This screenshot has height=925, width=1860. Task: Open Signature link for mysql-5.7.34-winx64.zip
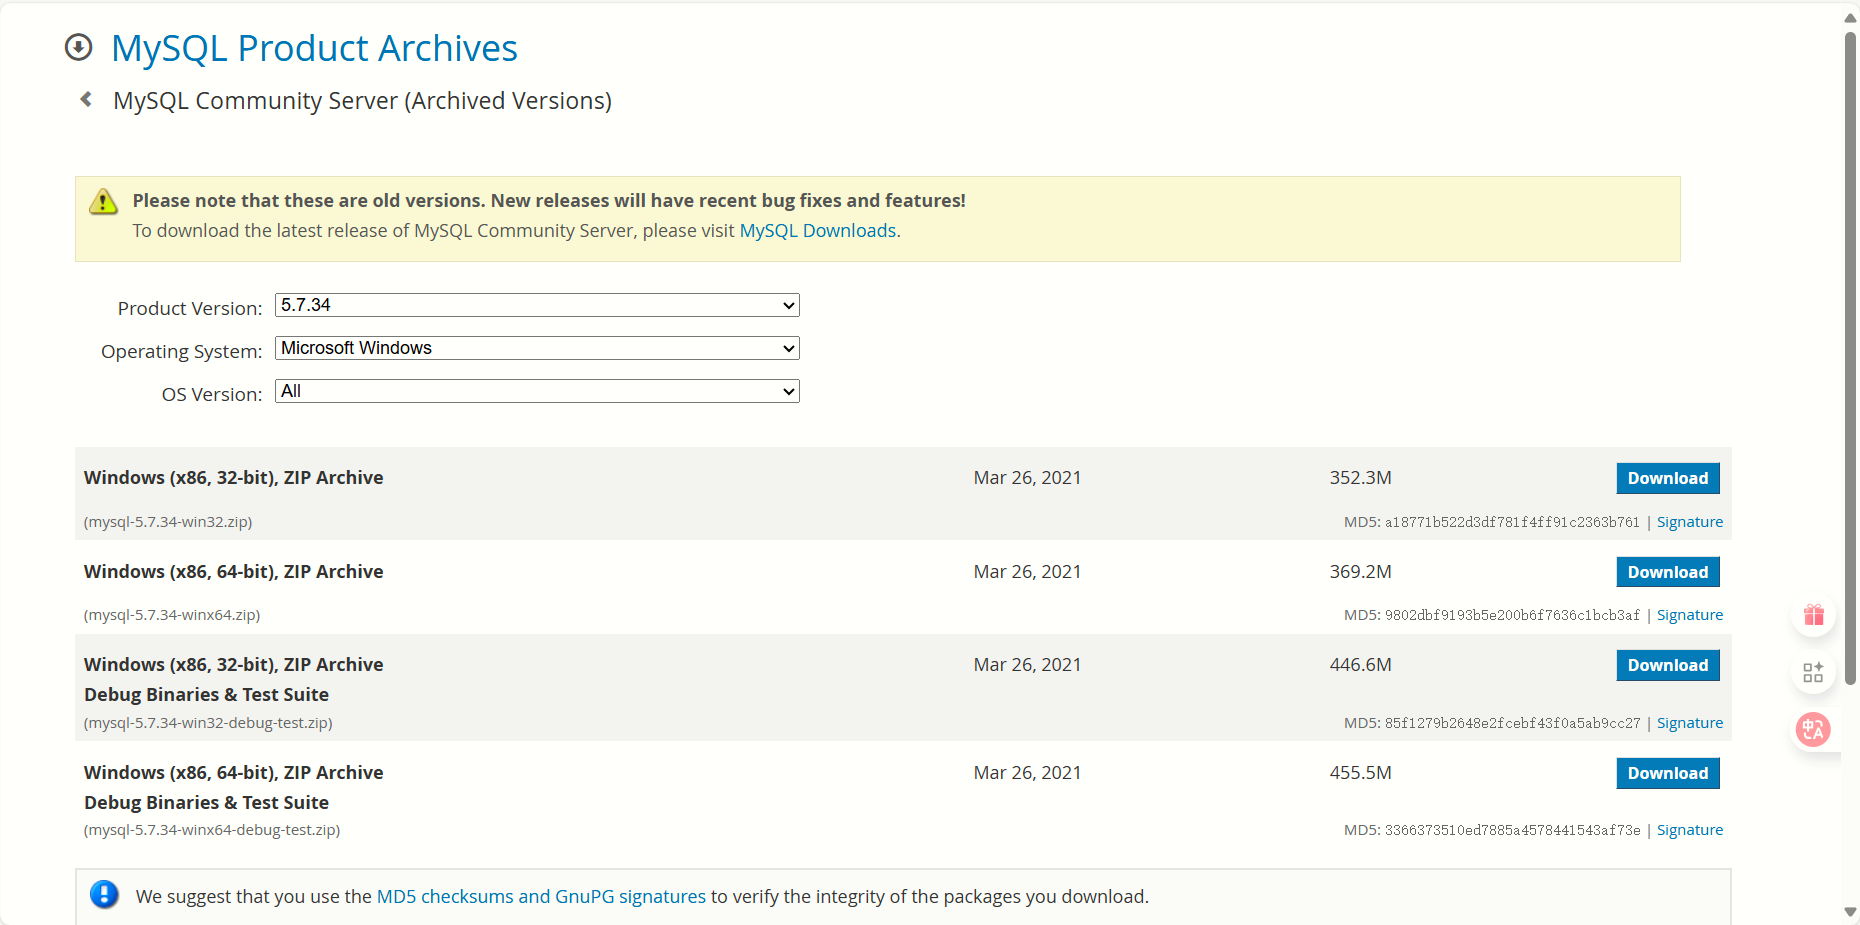(x=1690, y=615)
